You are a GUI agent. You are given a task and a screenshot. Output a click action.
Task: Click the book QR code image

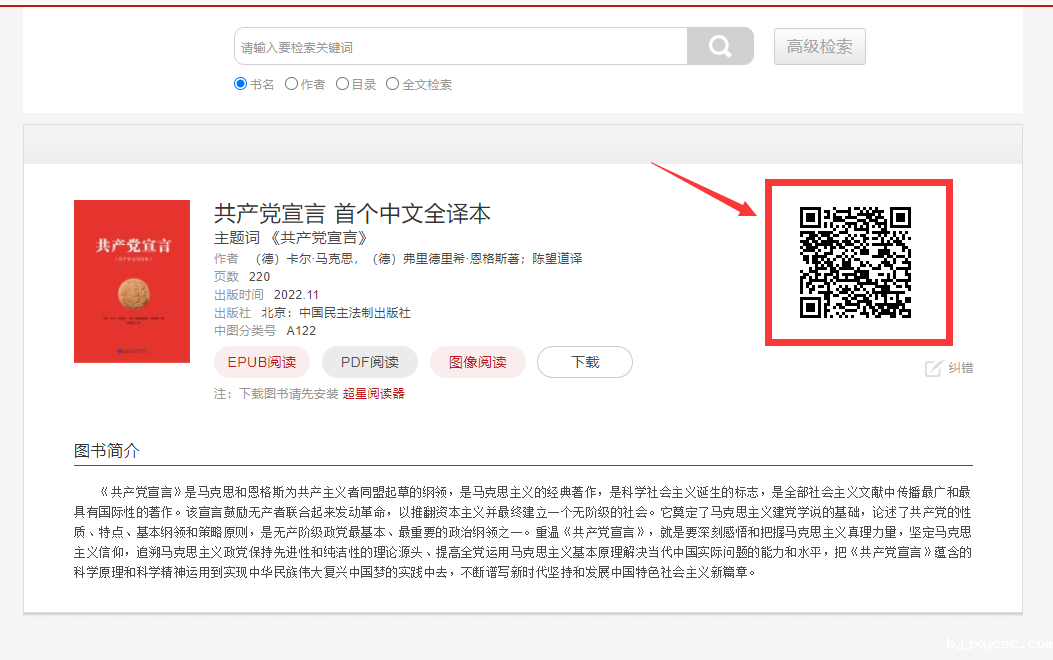click(x=856, y=262)
